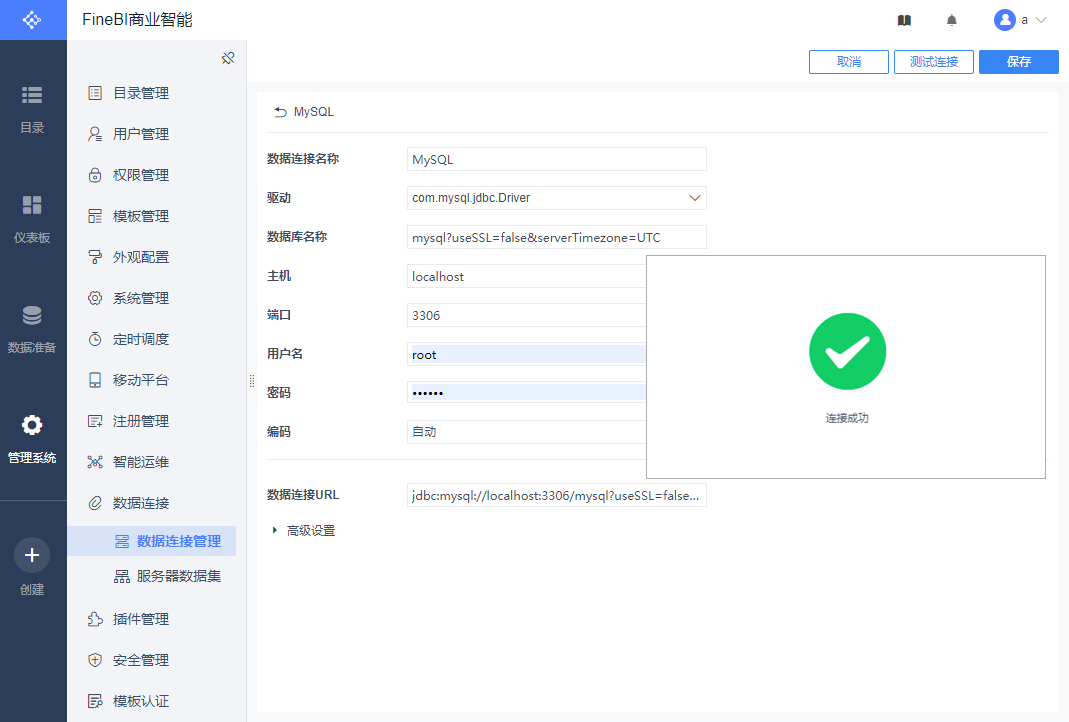The image size is (1069, 722).
Task: Open the 驱动 driver dropdown
Action: tap(556, 198)
